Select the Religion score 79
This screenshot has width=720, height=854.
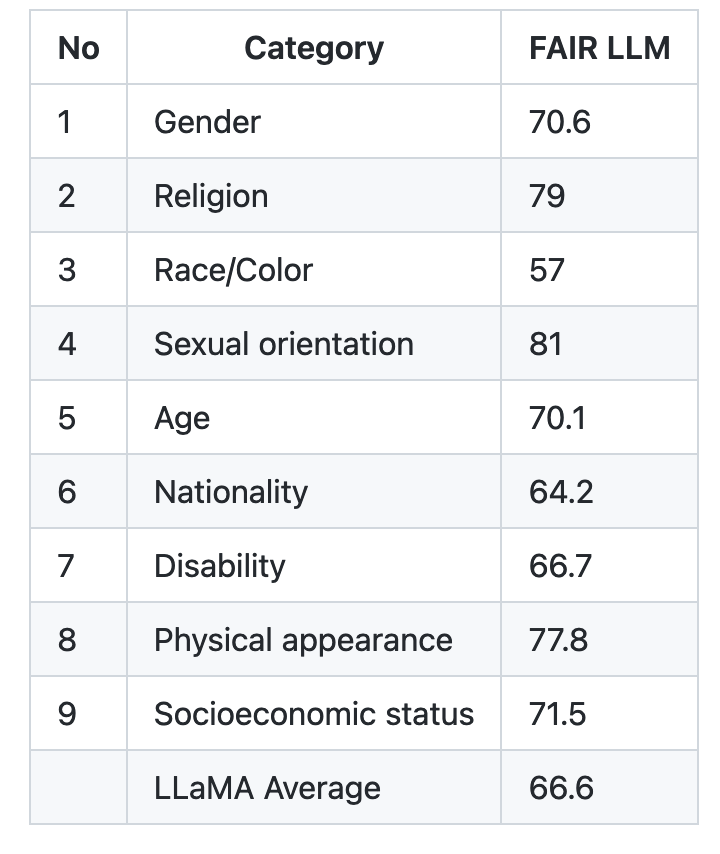click(x=547, y=196)
